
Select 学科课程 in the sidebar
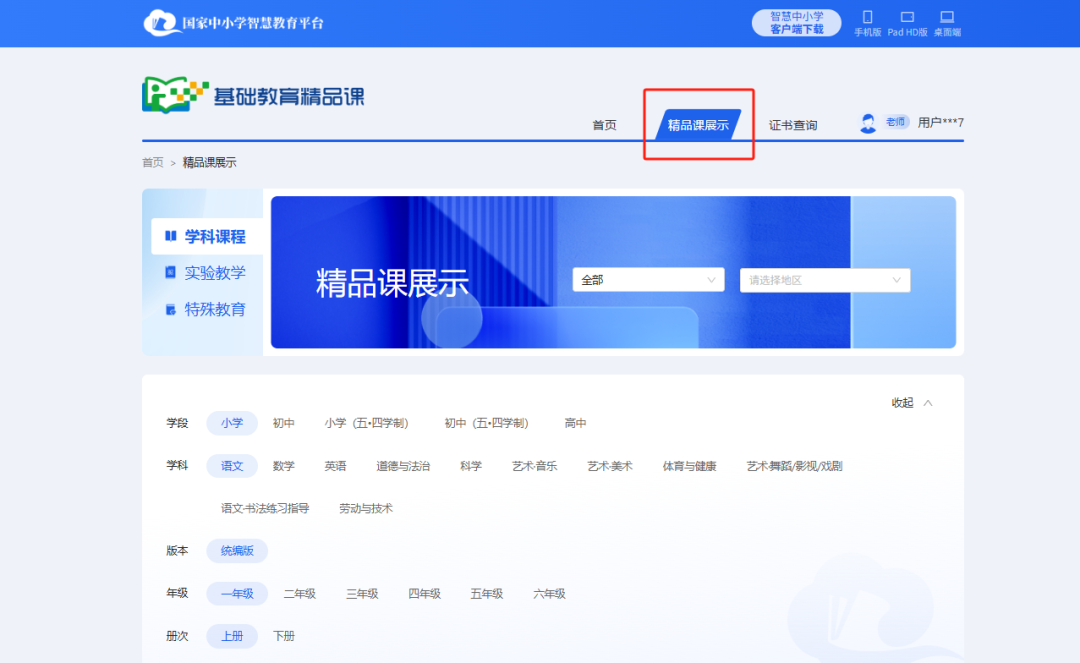point(205,235)
